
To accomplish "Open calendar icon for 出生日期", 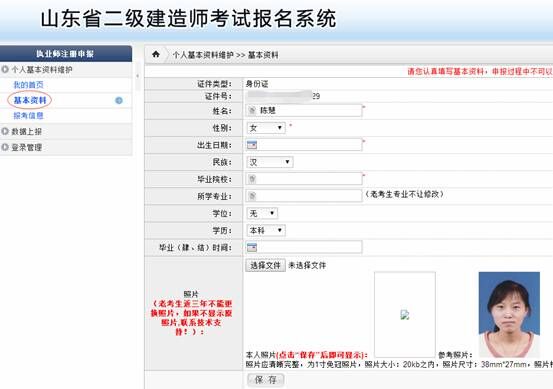I will pos(252,145).
